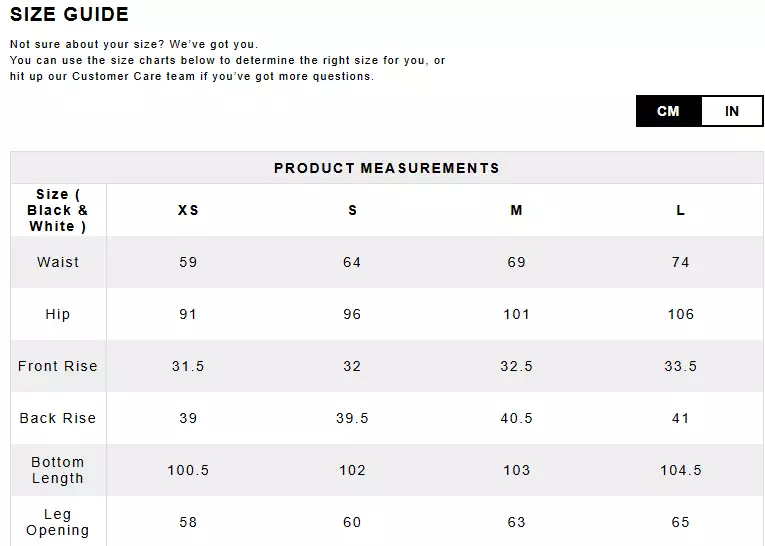The image size is (765, 546).
Task: Click the Size Guide heading
Action: pyautogui.click(x=69, y=15)
